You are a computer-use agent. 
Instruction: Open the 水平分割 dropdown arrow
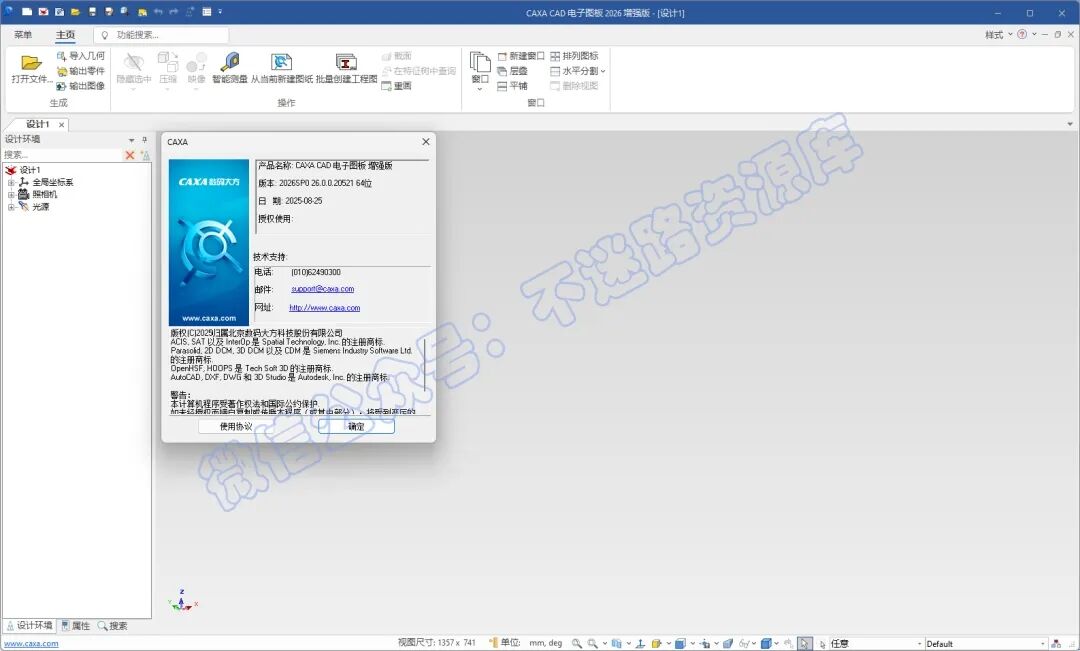tap(603, 71)
